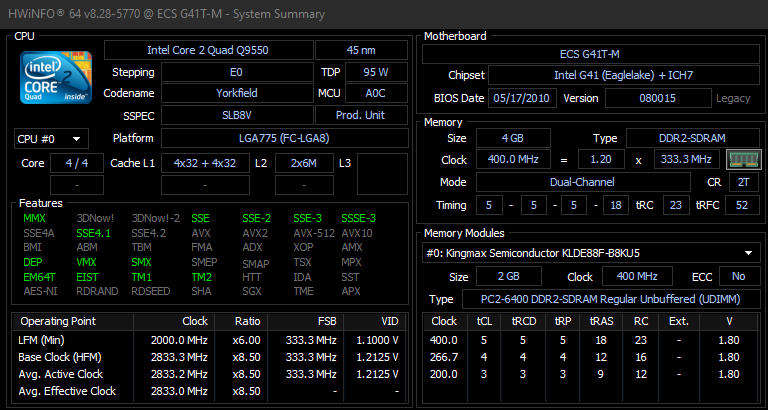The image size is (768, 410).
Task: Click the Base Clock (HFM) row label
Action: 60,357
